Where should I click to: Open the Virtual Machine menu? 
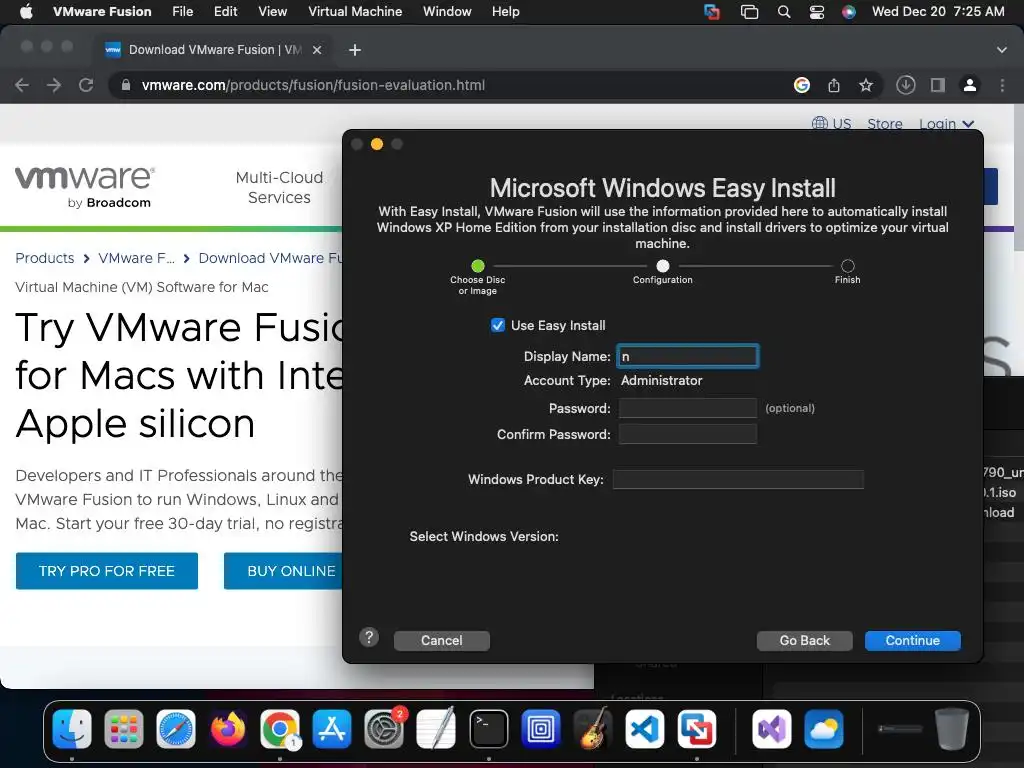pos(355,12)
